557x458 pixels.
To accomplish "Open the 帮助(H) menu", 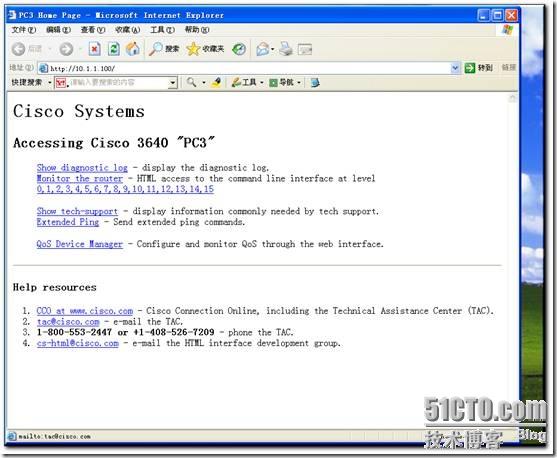I will tap(197, 30).
